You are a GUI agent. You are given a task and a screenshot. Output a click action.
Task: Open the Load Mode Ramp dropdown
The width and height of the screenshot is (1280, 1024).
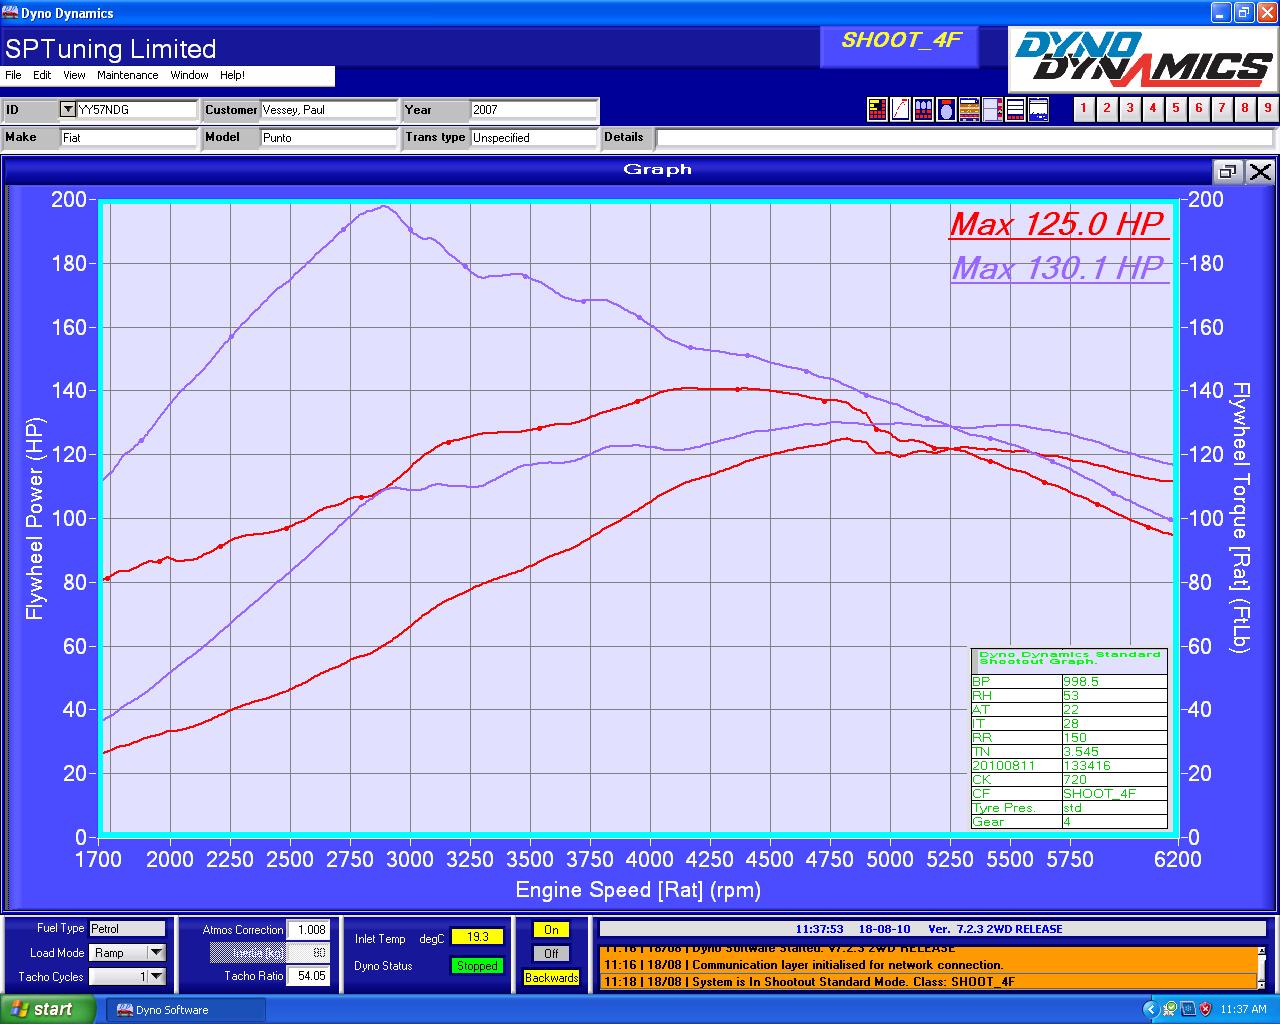coord(156,953)
